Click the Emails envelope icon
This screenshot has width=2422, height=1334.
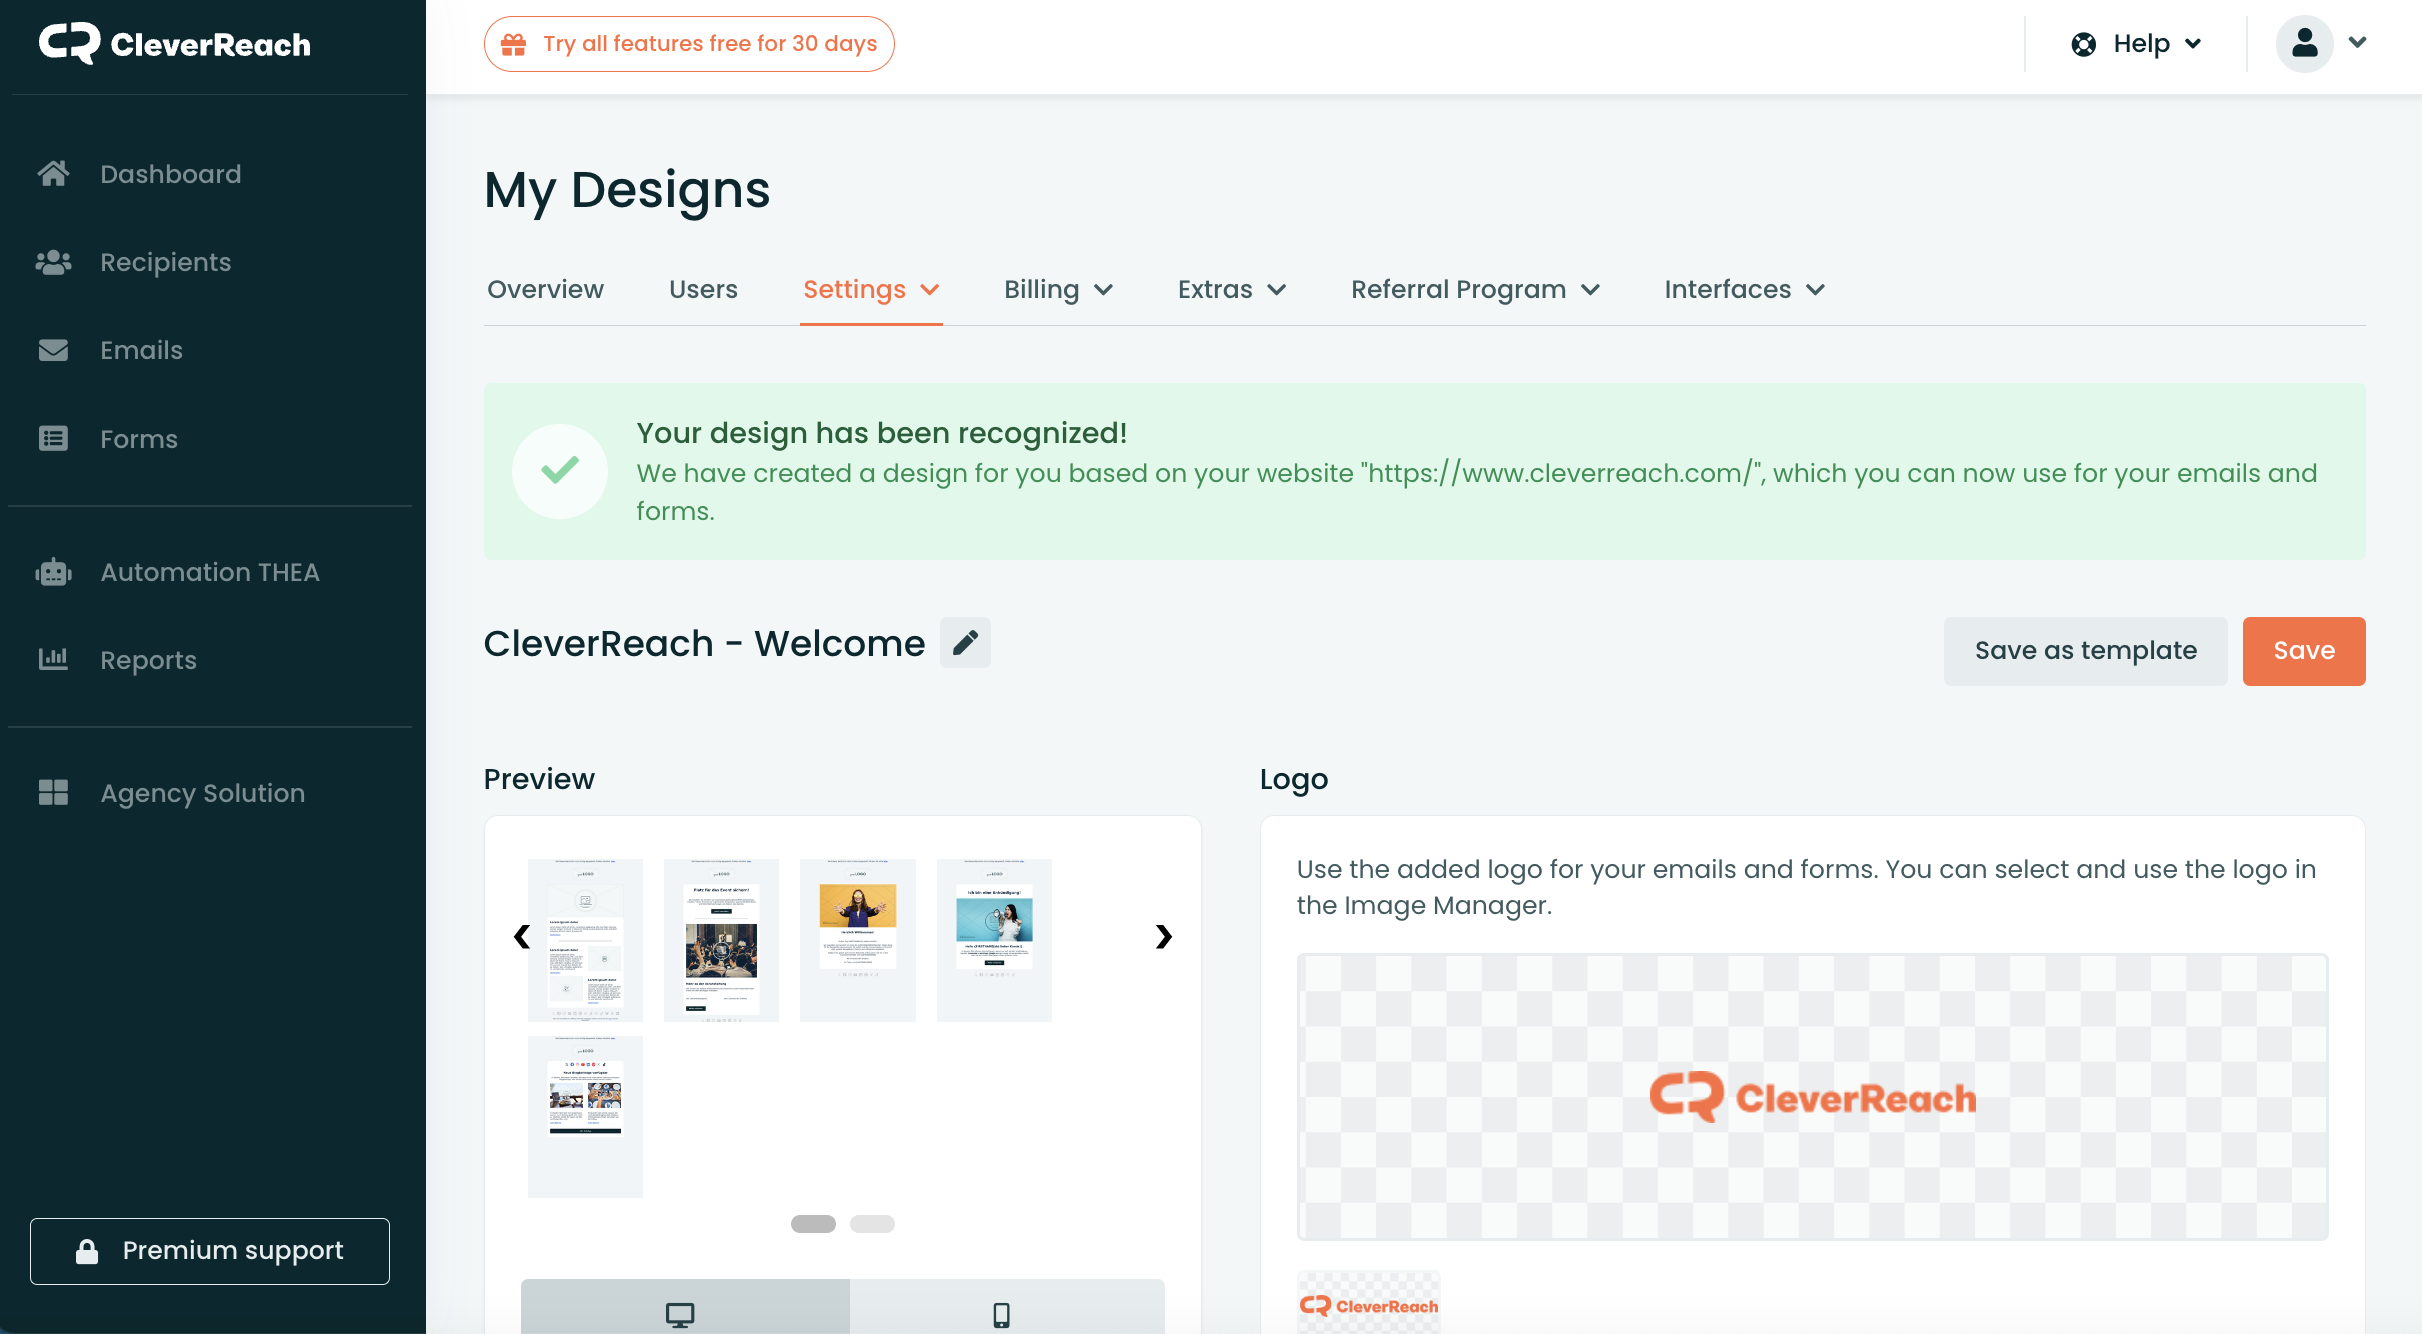coord(53,350)
